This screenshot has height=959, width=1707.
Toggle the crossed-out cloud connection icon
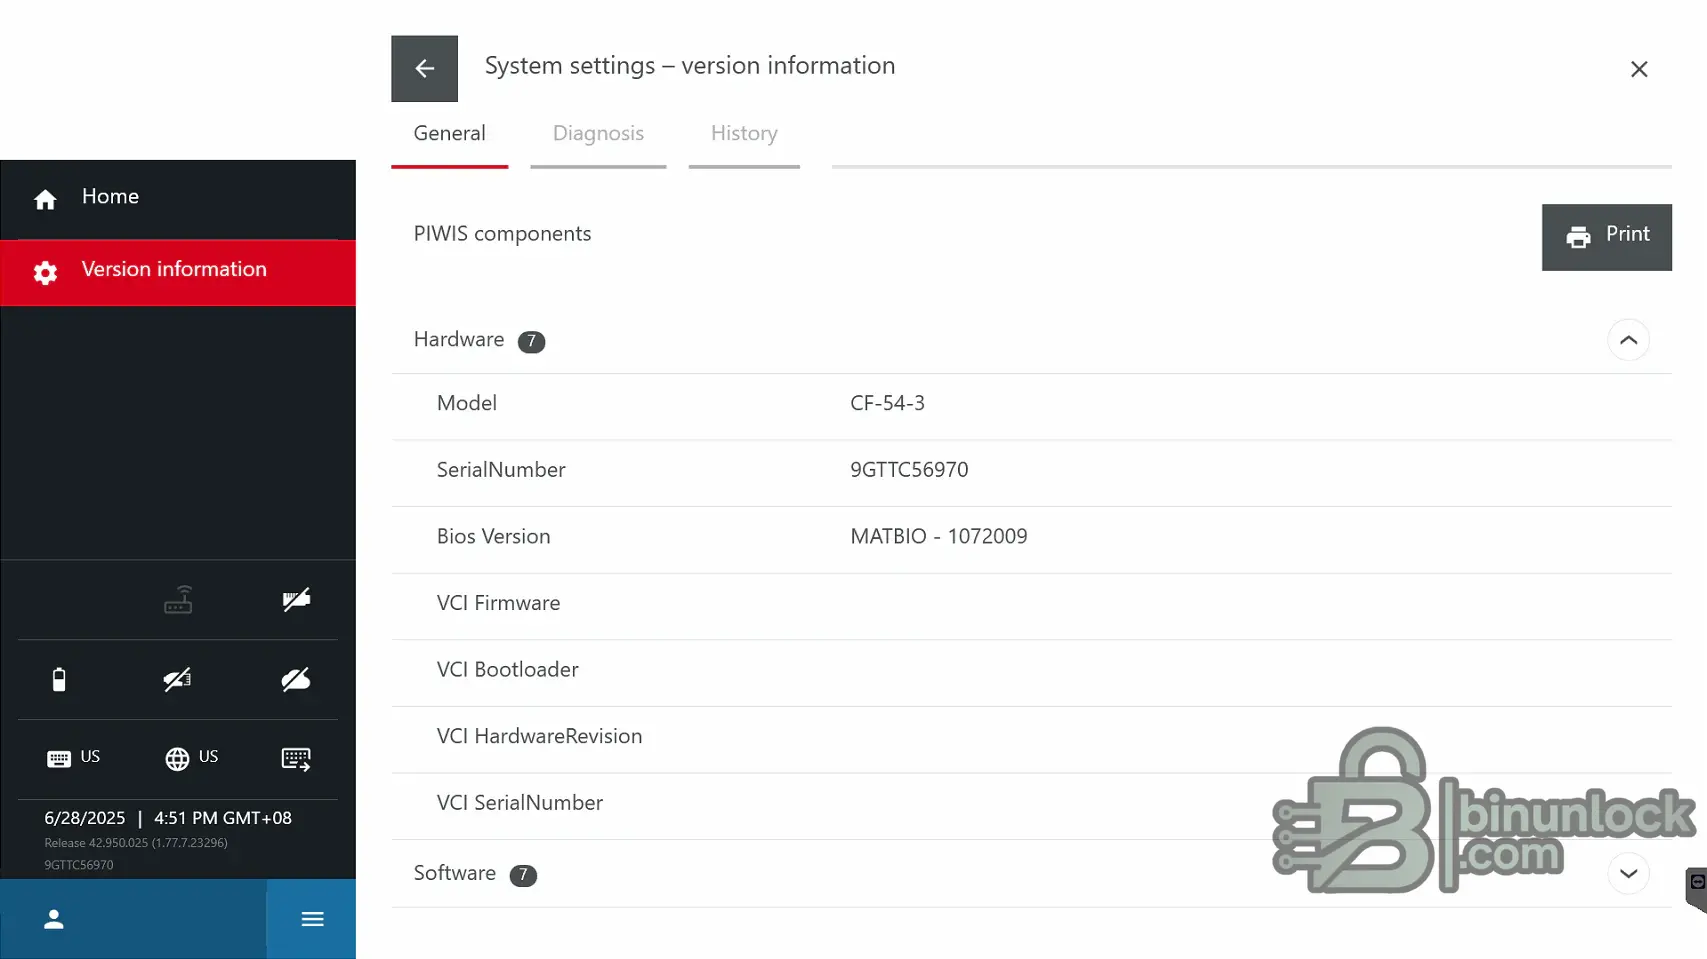coord(296,680)
